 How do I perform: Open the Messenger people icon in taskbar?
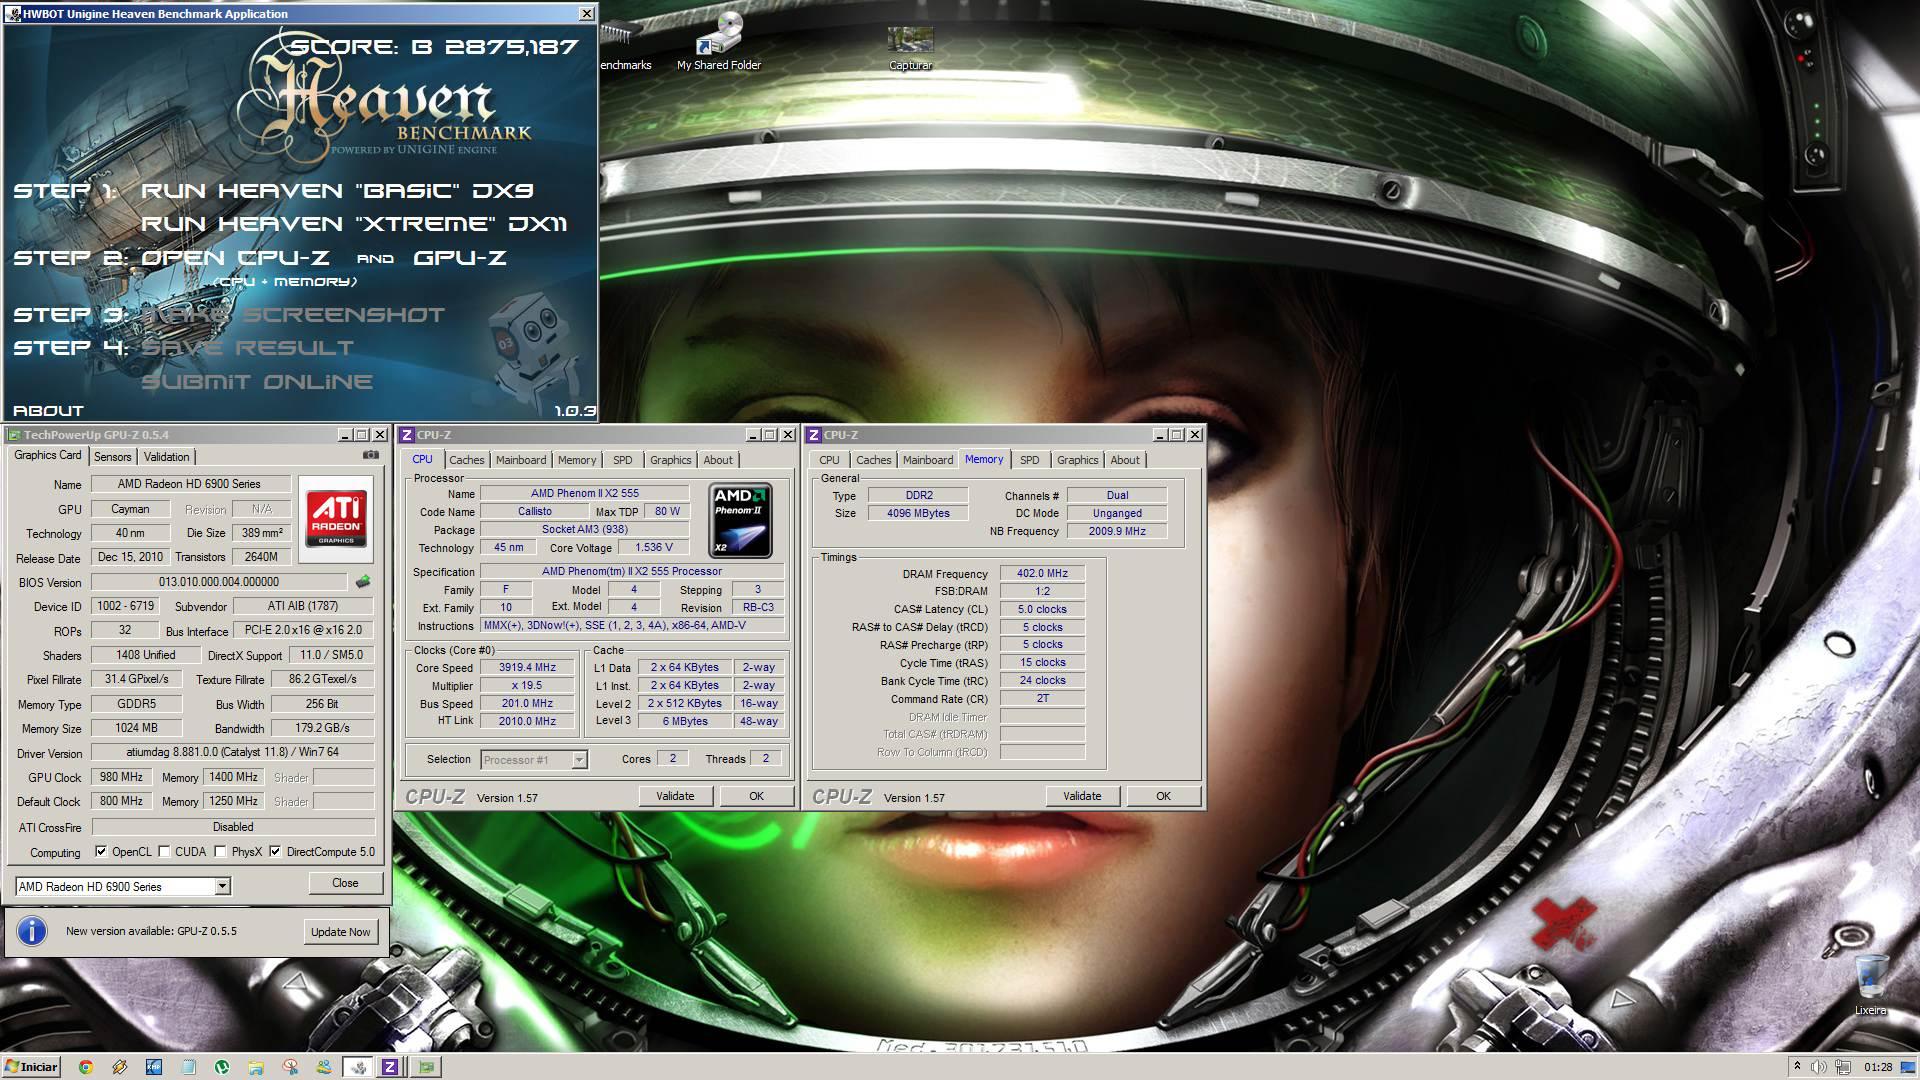[x=324, y=1067]
